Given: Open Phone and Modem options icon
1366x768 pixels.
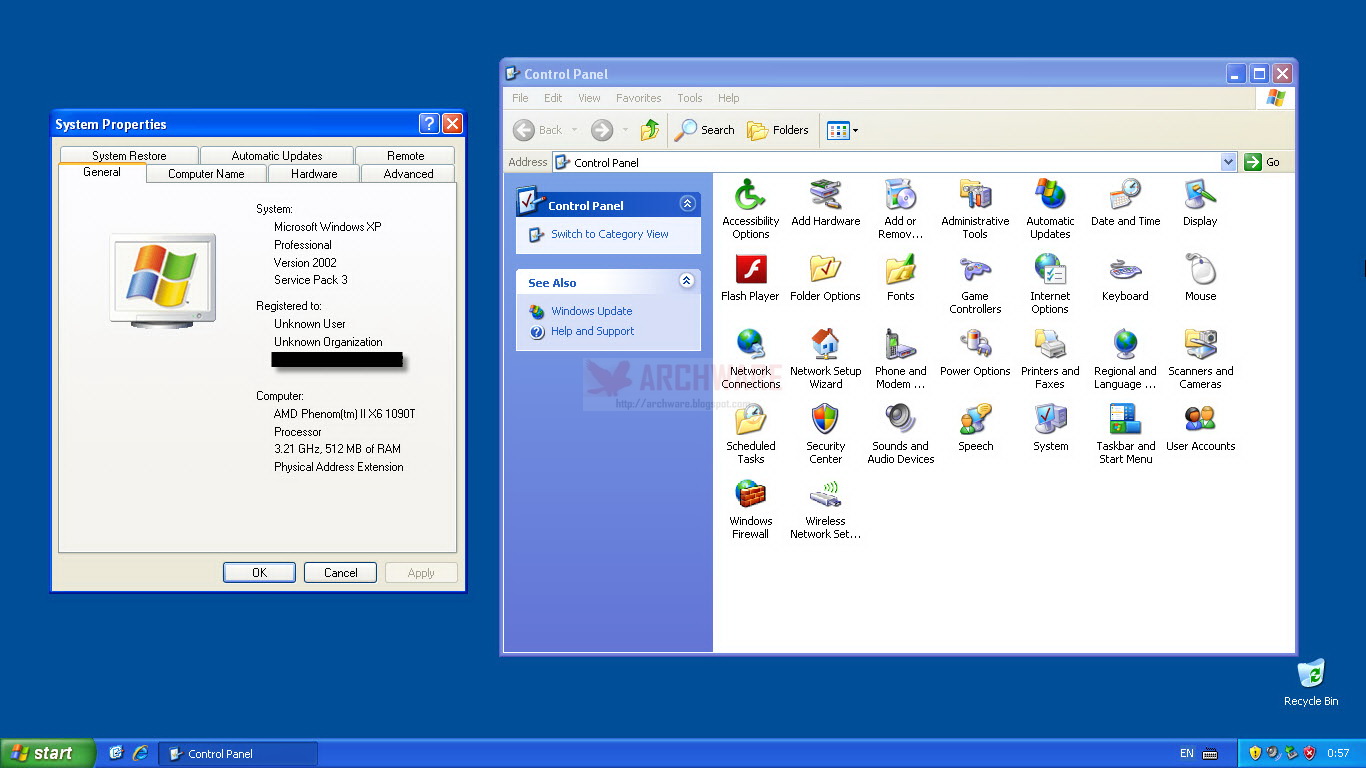Looking at the screenshot, I should (x=900, y=358).
